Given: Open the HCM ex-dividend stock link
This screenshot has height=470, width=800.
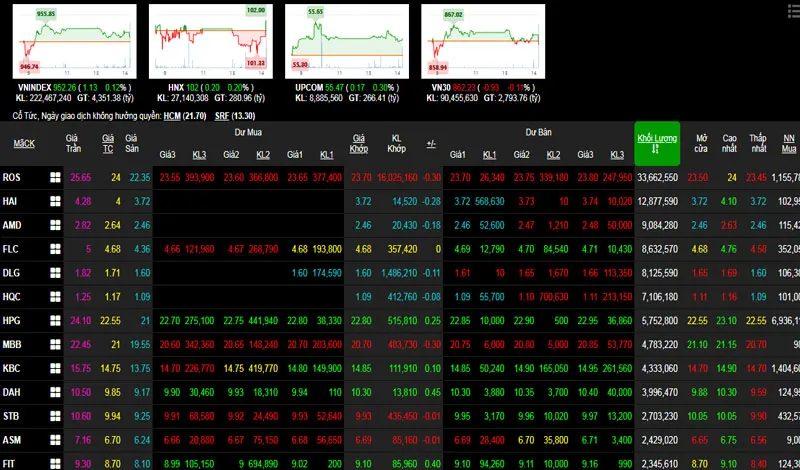Looking at the screenshot, I should [x=172, y=116].
